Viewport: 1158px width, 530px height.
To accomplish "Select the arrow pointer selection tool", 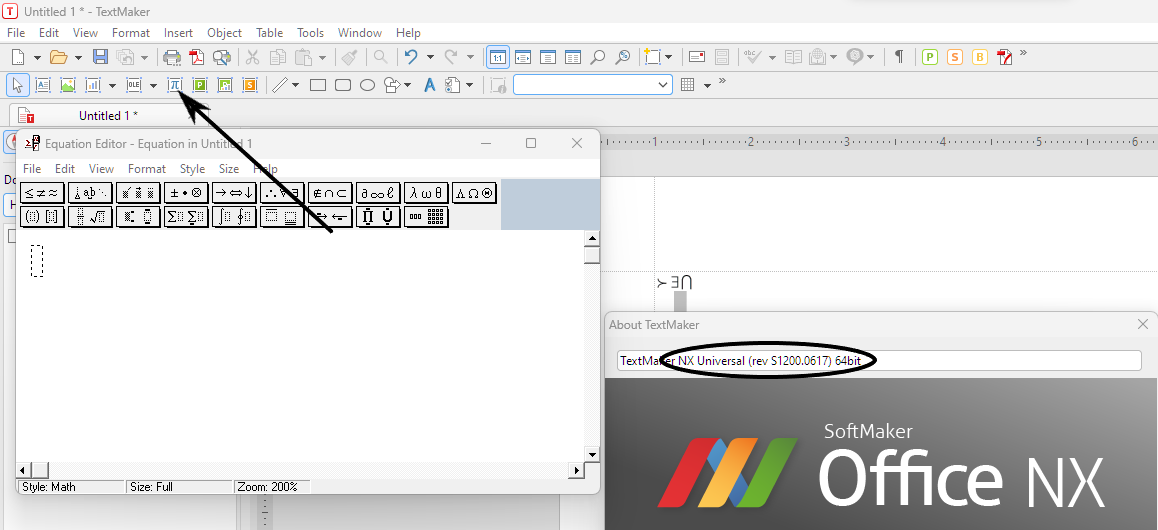I will 18,85.
